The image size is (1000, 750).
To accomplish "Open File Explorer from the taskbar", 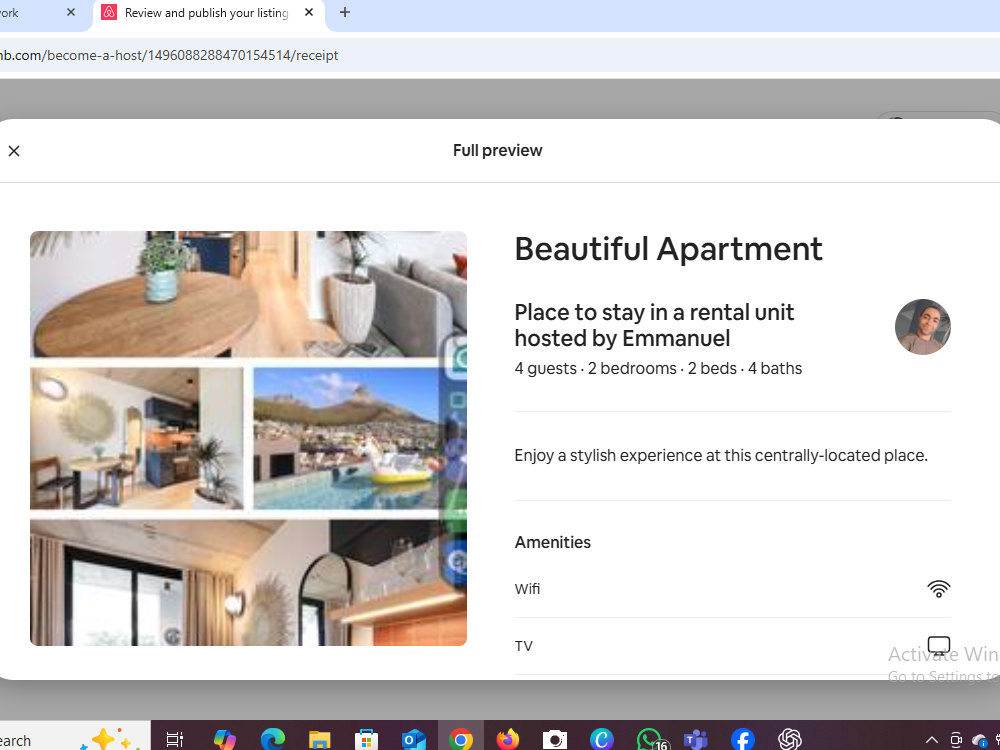I will [x=320, y=739].
